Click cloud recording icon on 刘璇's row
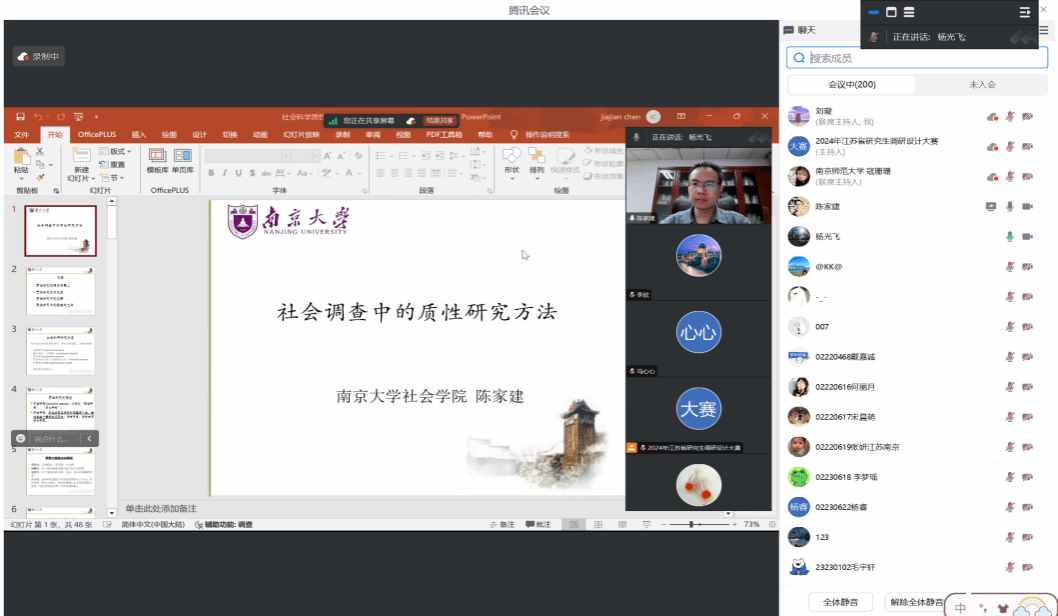The image size is (1058, 616). pos(992,117)
